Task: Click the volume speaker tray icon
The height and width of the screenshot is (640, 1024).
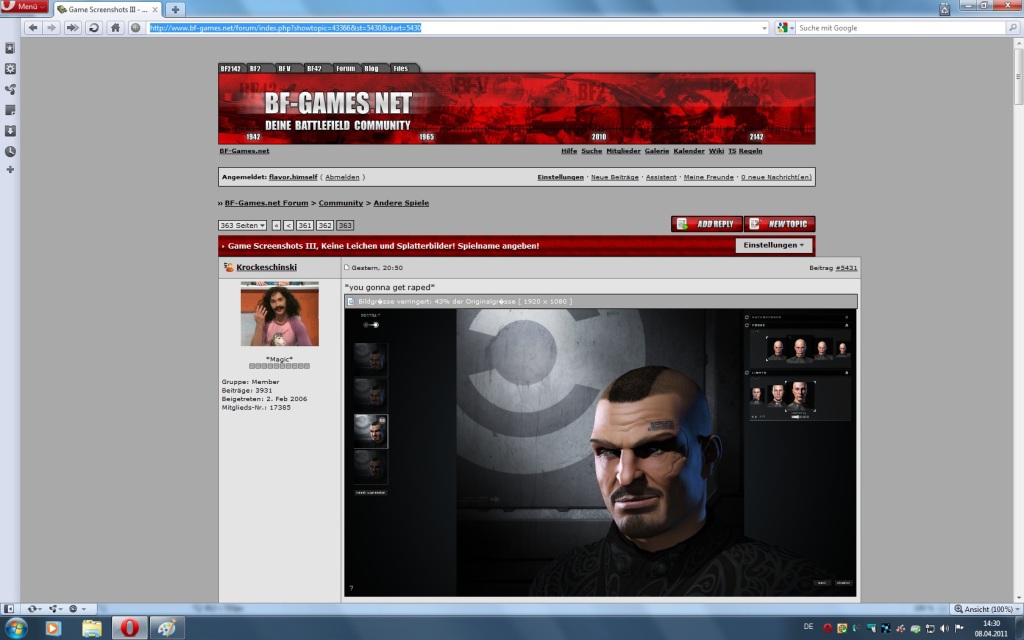Action: pos(944,628)
